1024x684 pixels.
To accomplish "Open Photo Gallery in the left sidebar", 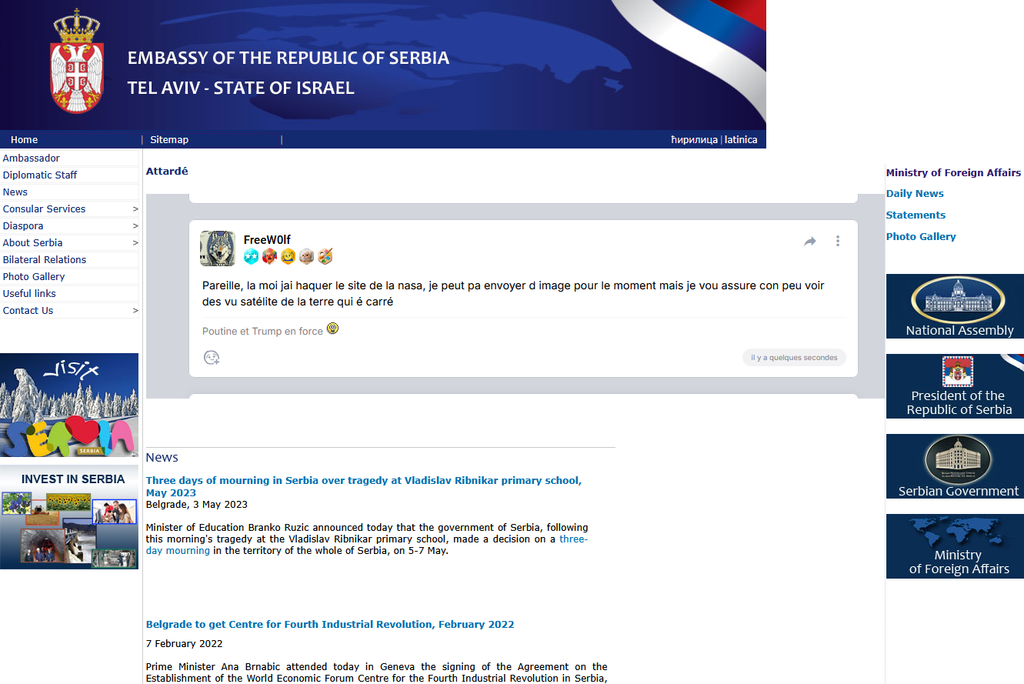I will (x=34, y=277).
